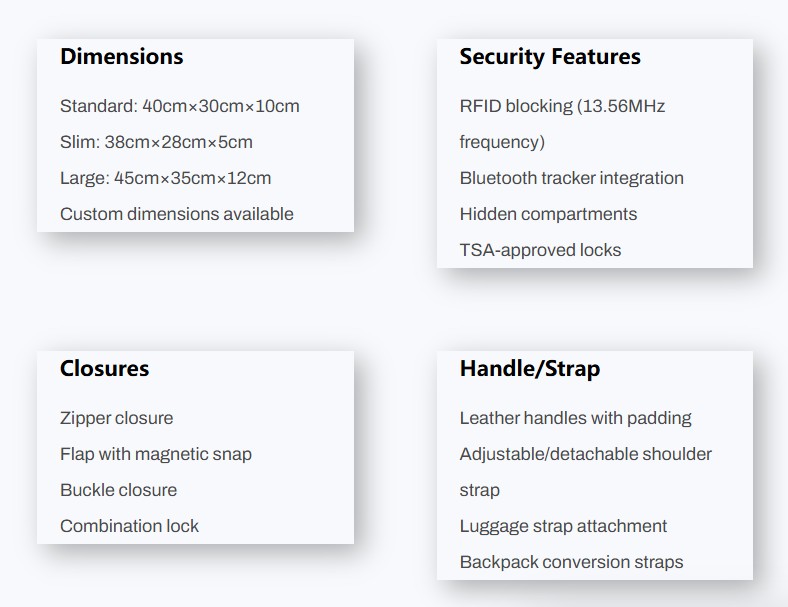This screenshot has height=607, width=788.
Task: Select the Standard 40cm×30cm×10cm dimension line
Action: [x=179, y=106]
